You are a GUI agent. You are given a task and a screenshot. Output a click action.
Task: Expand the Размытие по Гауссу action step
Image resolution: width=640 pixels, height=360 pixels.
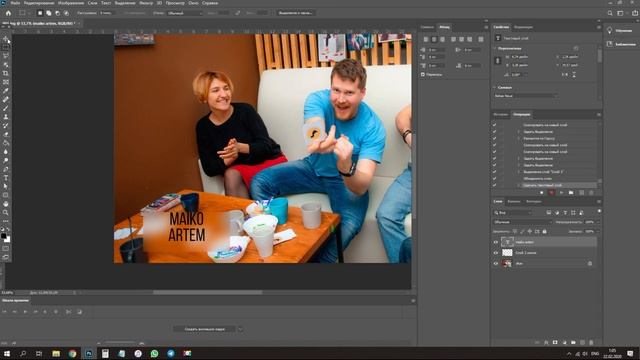pyautogui.click(x=519, y=138)
